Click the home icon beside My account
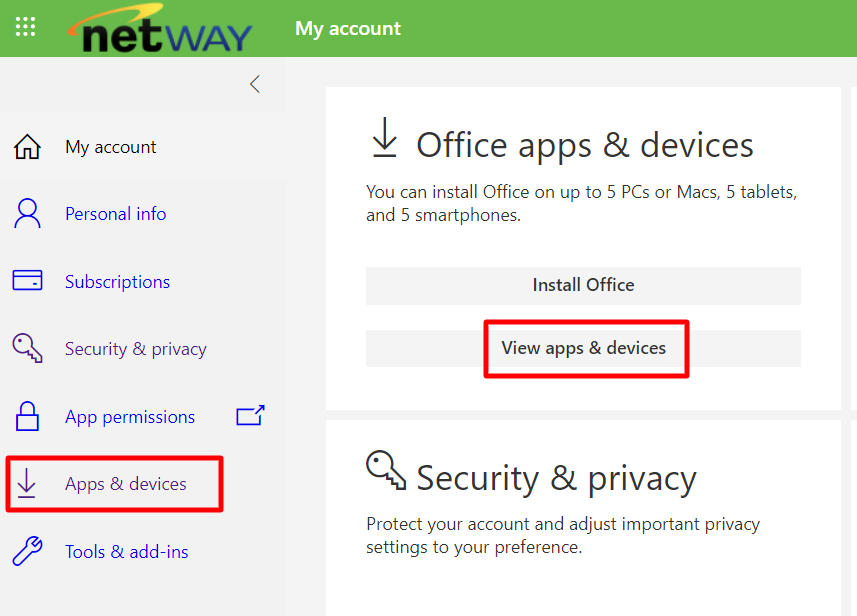Viewport: 857px width, 616px height. pyautogui.click(x=27, y=147)
